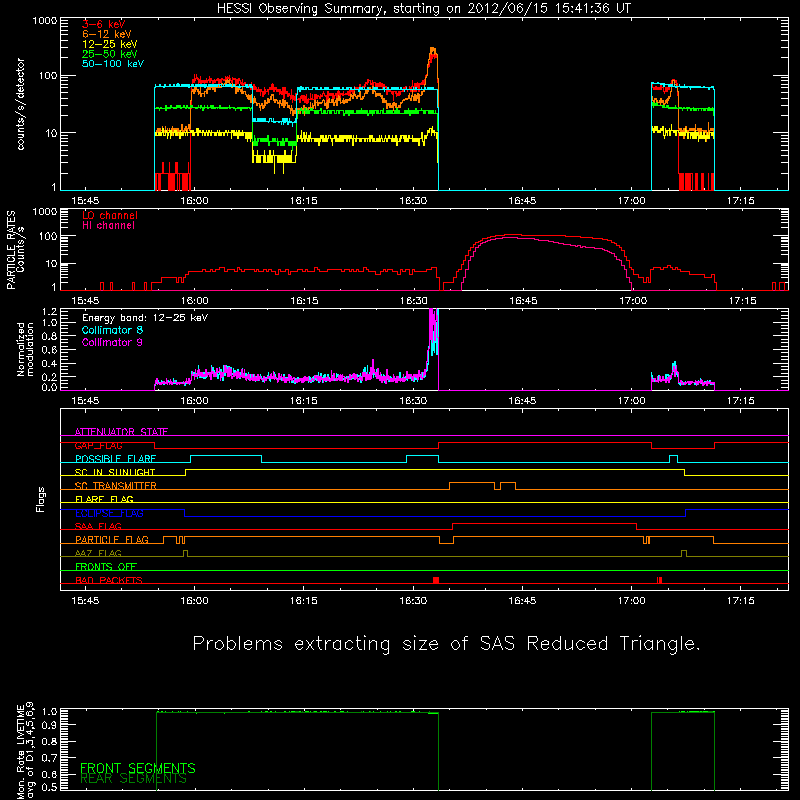Click '1.2' tick on modulation axis
The height and width of the screenshot is (800, 800).
[x=50, y=312]
